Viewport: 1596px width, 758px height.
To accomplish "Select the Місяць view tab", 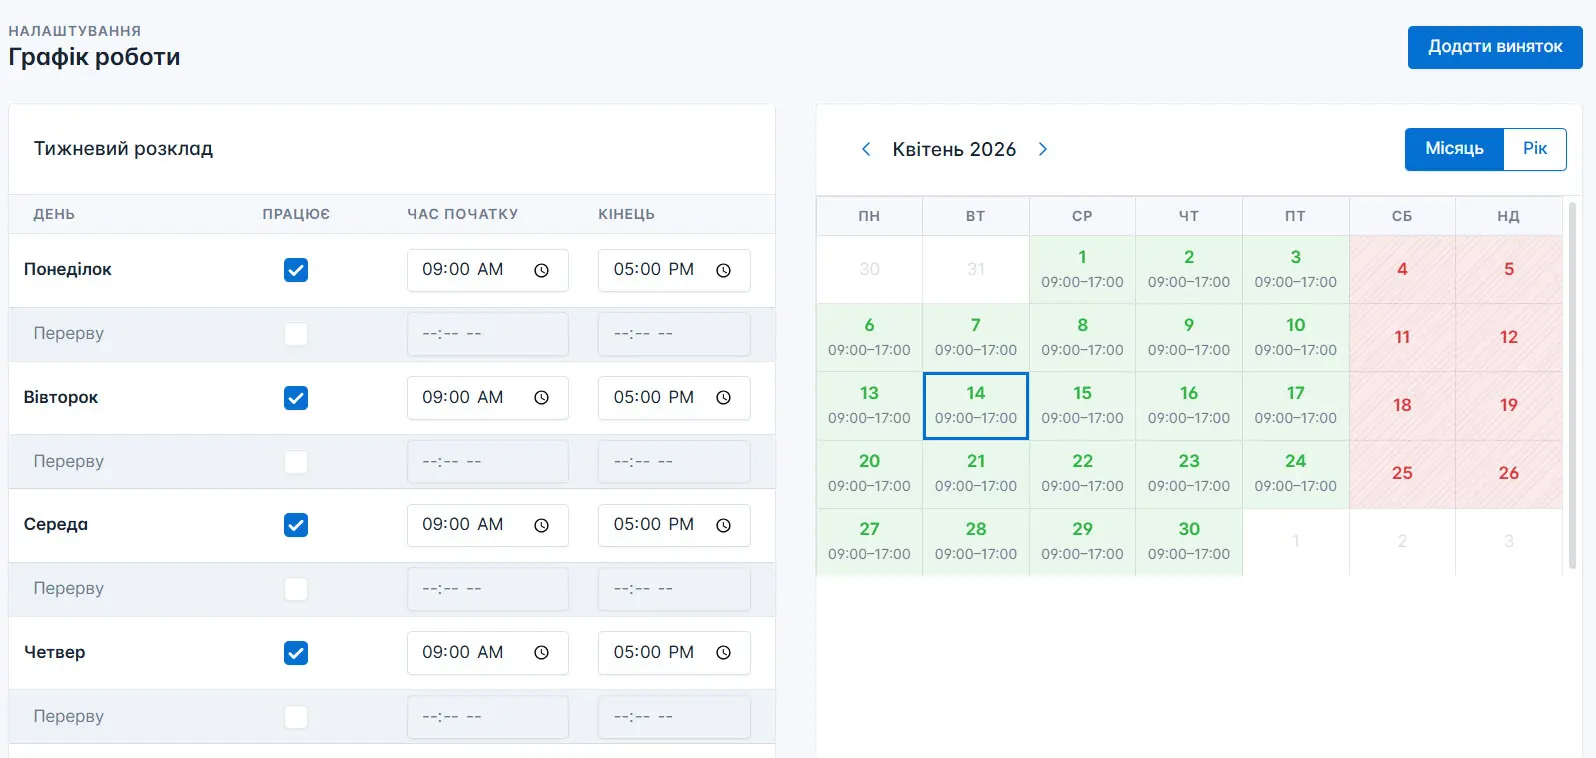I will [1454, 149].
